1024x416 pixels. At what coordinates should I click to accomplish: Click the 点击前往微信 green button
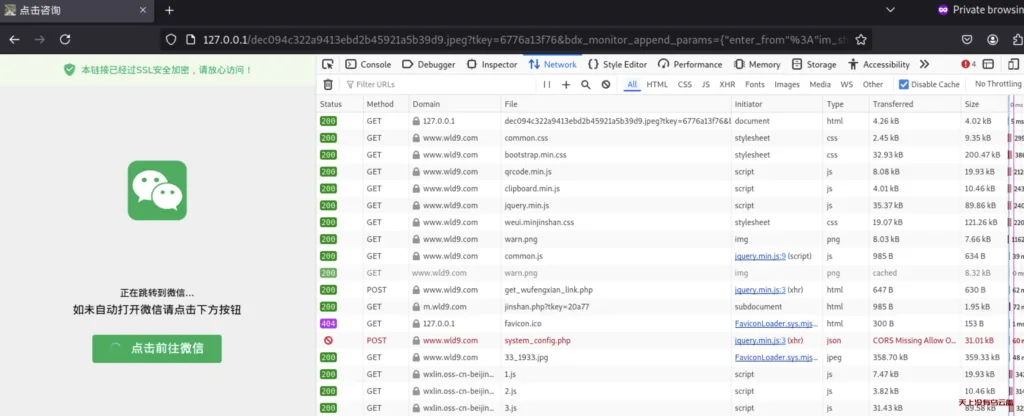tap(157, 349)
